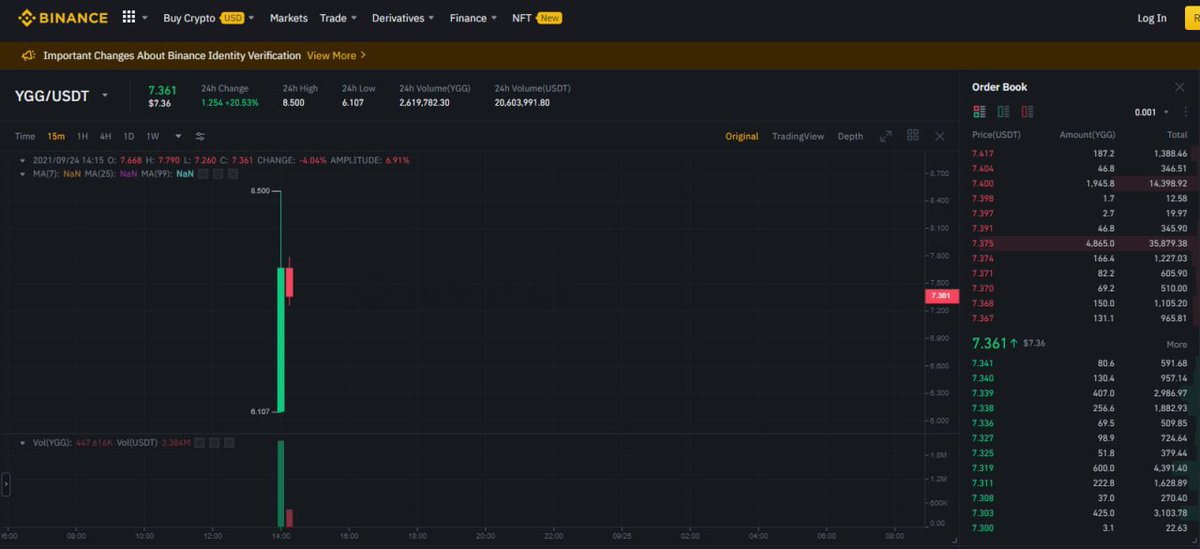Viewport: 1200px width, 549px height.
Task: Open the multi-chart grid layout icon
Action: tap(913, 136)
